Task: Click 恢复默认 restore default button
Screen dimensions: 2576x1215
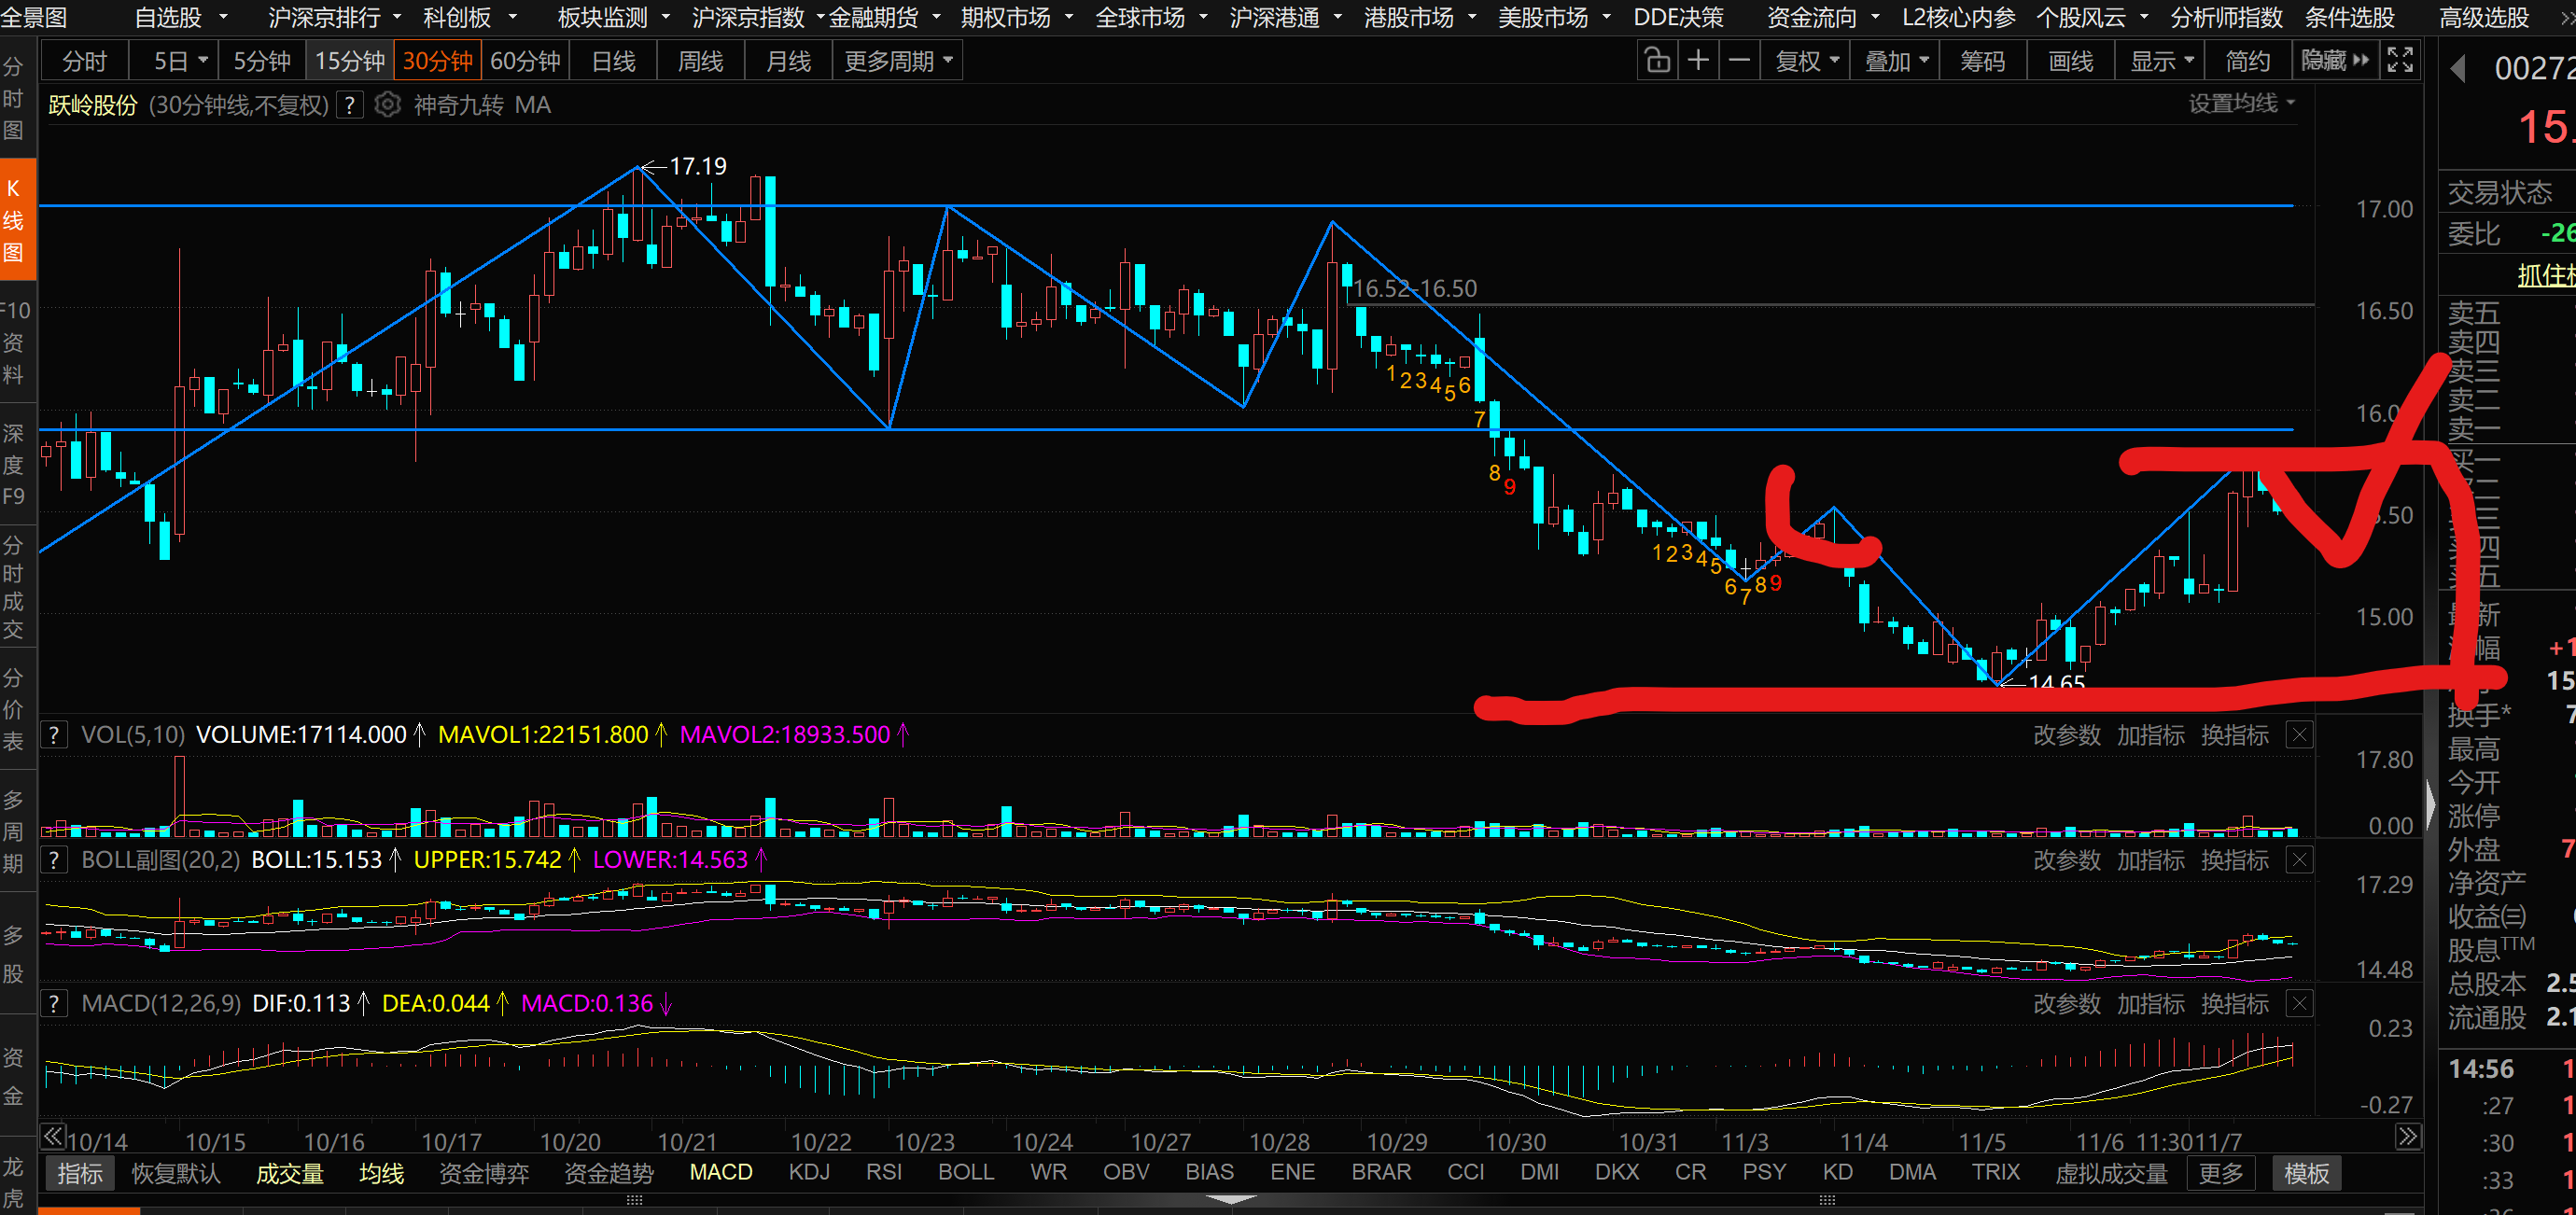Action: tap(175, 1173)
